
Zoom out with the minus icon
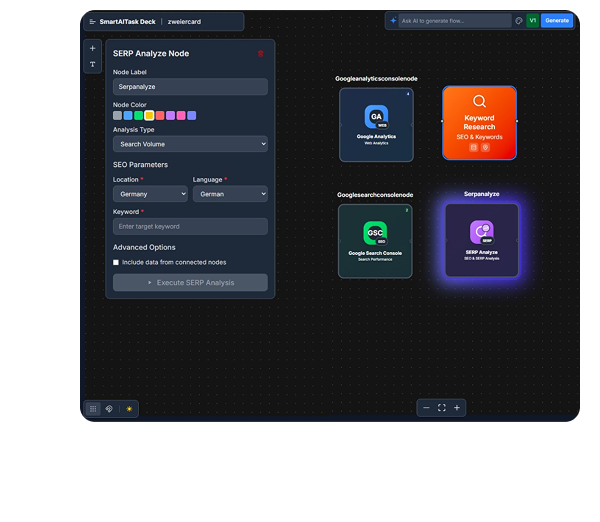click(426, 408)
